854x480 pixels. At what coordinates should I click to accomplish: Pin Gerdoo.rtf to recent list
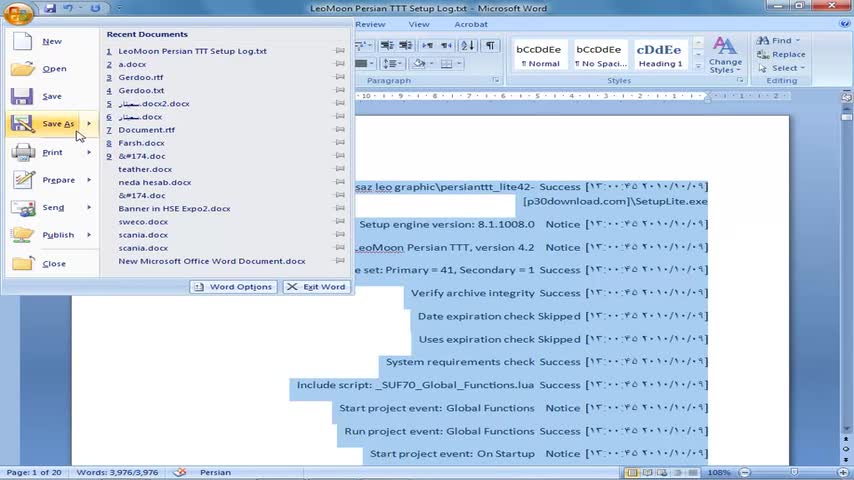click(x=340, y=77)
